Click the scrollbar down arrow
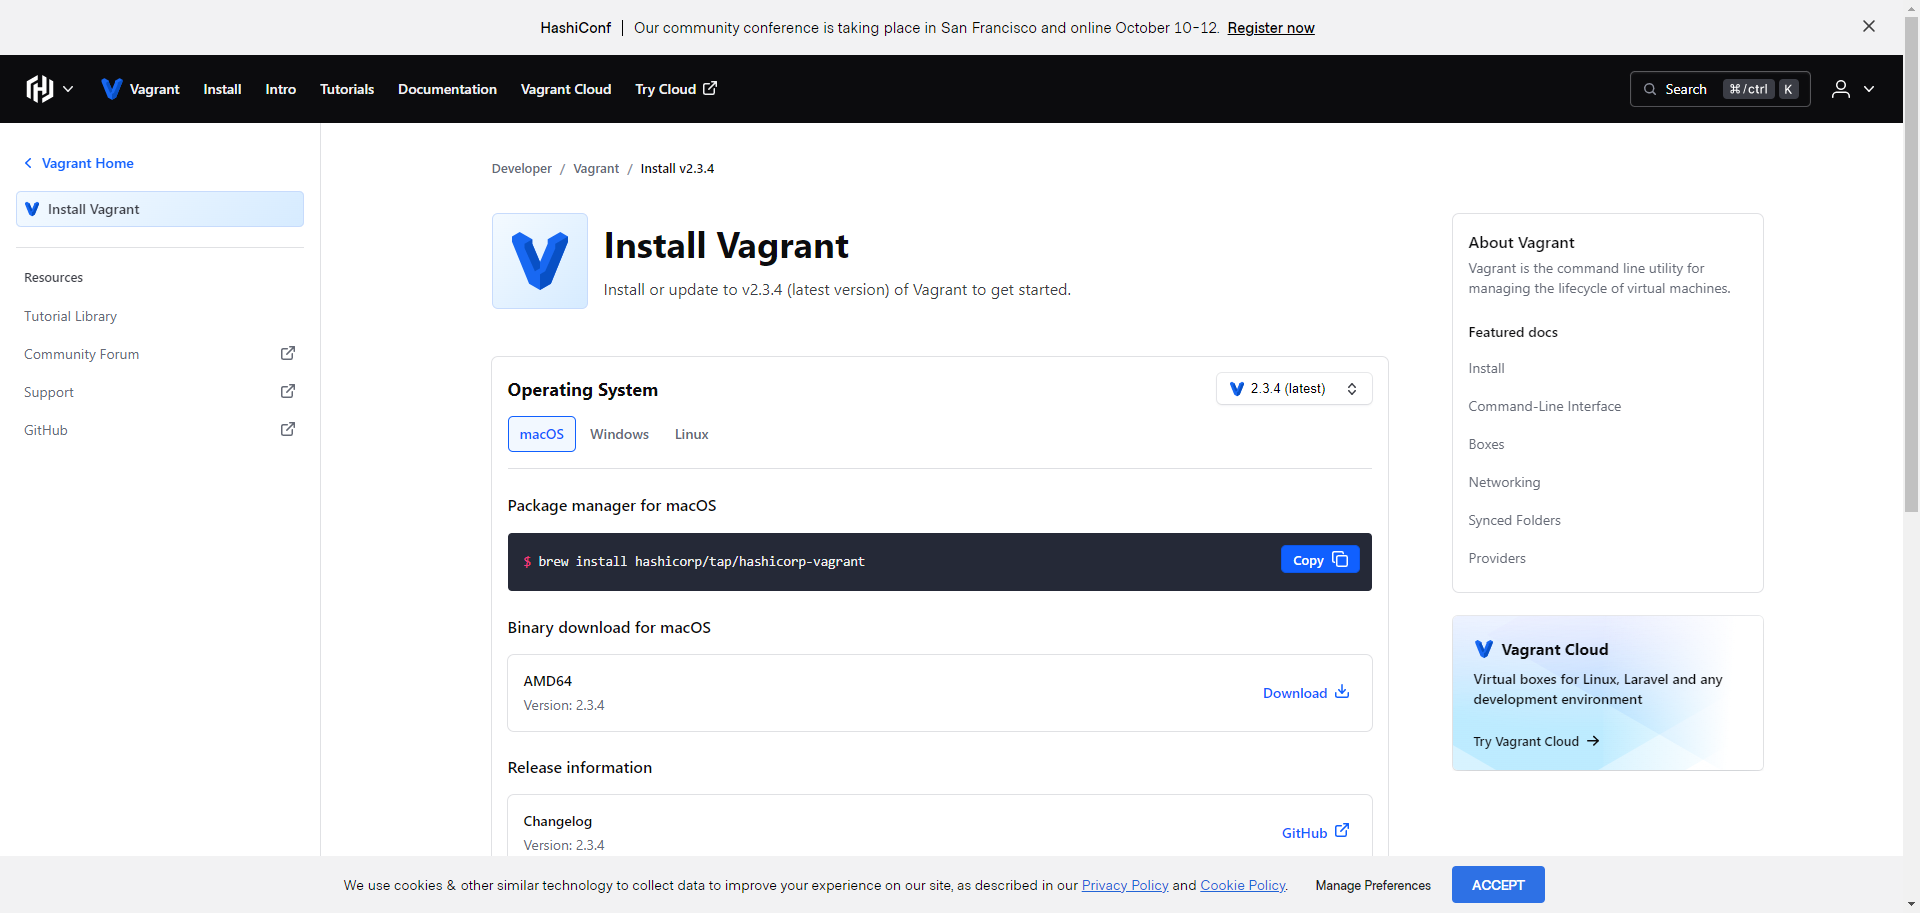 pyautogui.click(x=1911, y=905)
